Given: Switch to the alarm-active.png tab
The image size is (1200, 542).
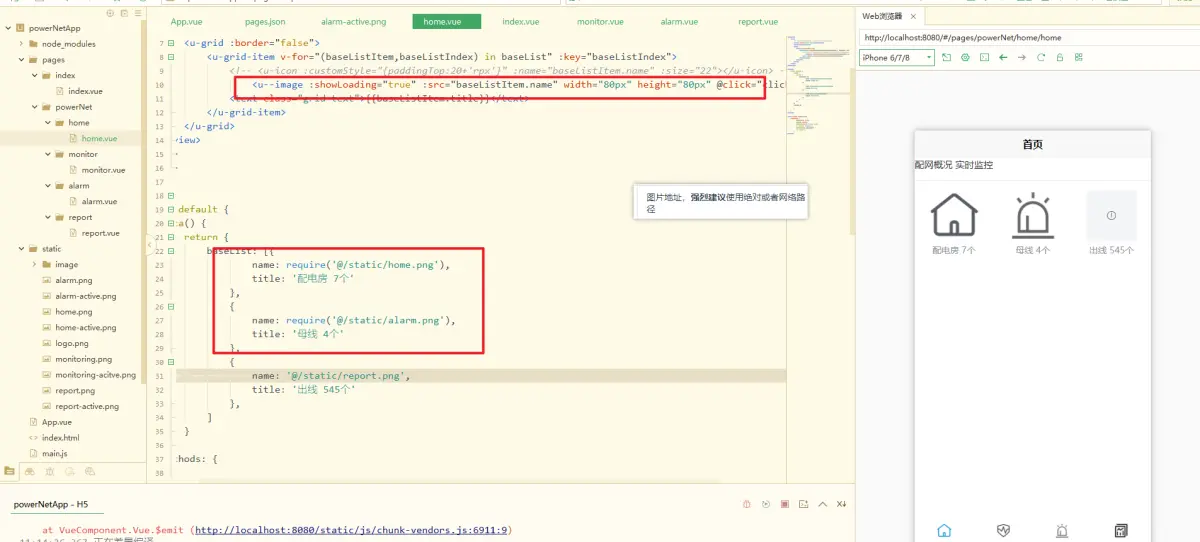Looking at the screenshot, I should click(353, 21).
